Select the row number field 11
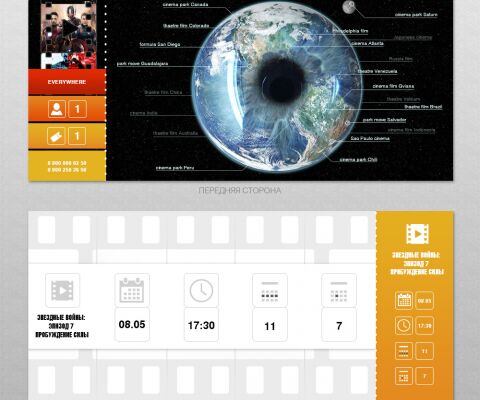480x400 pixels. 270,325
